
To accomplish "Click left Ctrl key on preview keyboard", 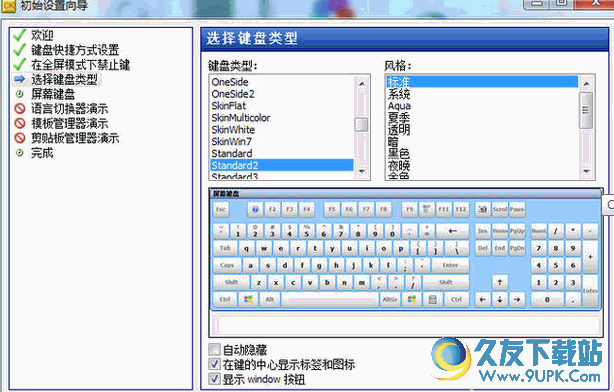I will click(x=225, y=300).
